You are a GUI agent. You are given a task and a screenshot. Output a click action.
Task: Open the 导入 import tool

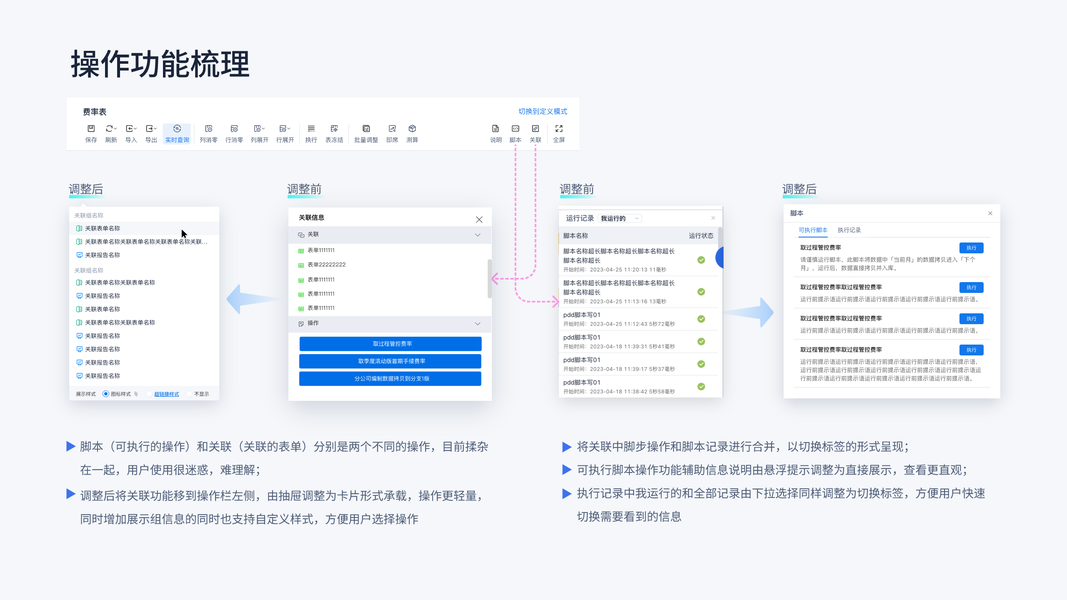tap(131, 133)
